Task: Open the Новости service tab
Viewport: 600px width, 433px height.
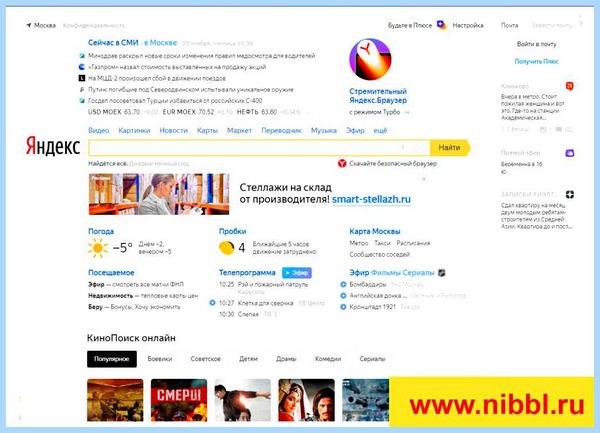Action: [x=174, y=130]
